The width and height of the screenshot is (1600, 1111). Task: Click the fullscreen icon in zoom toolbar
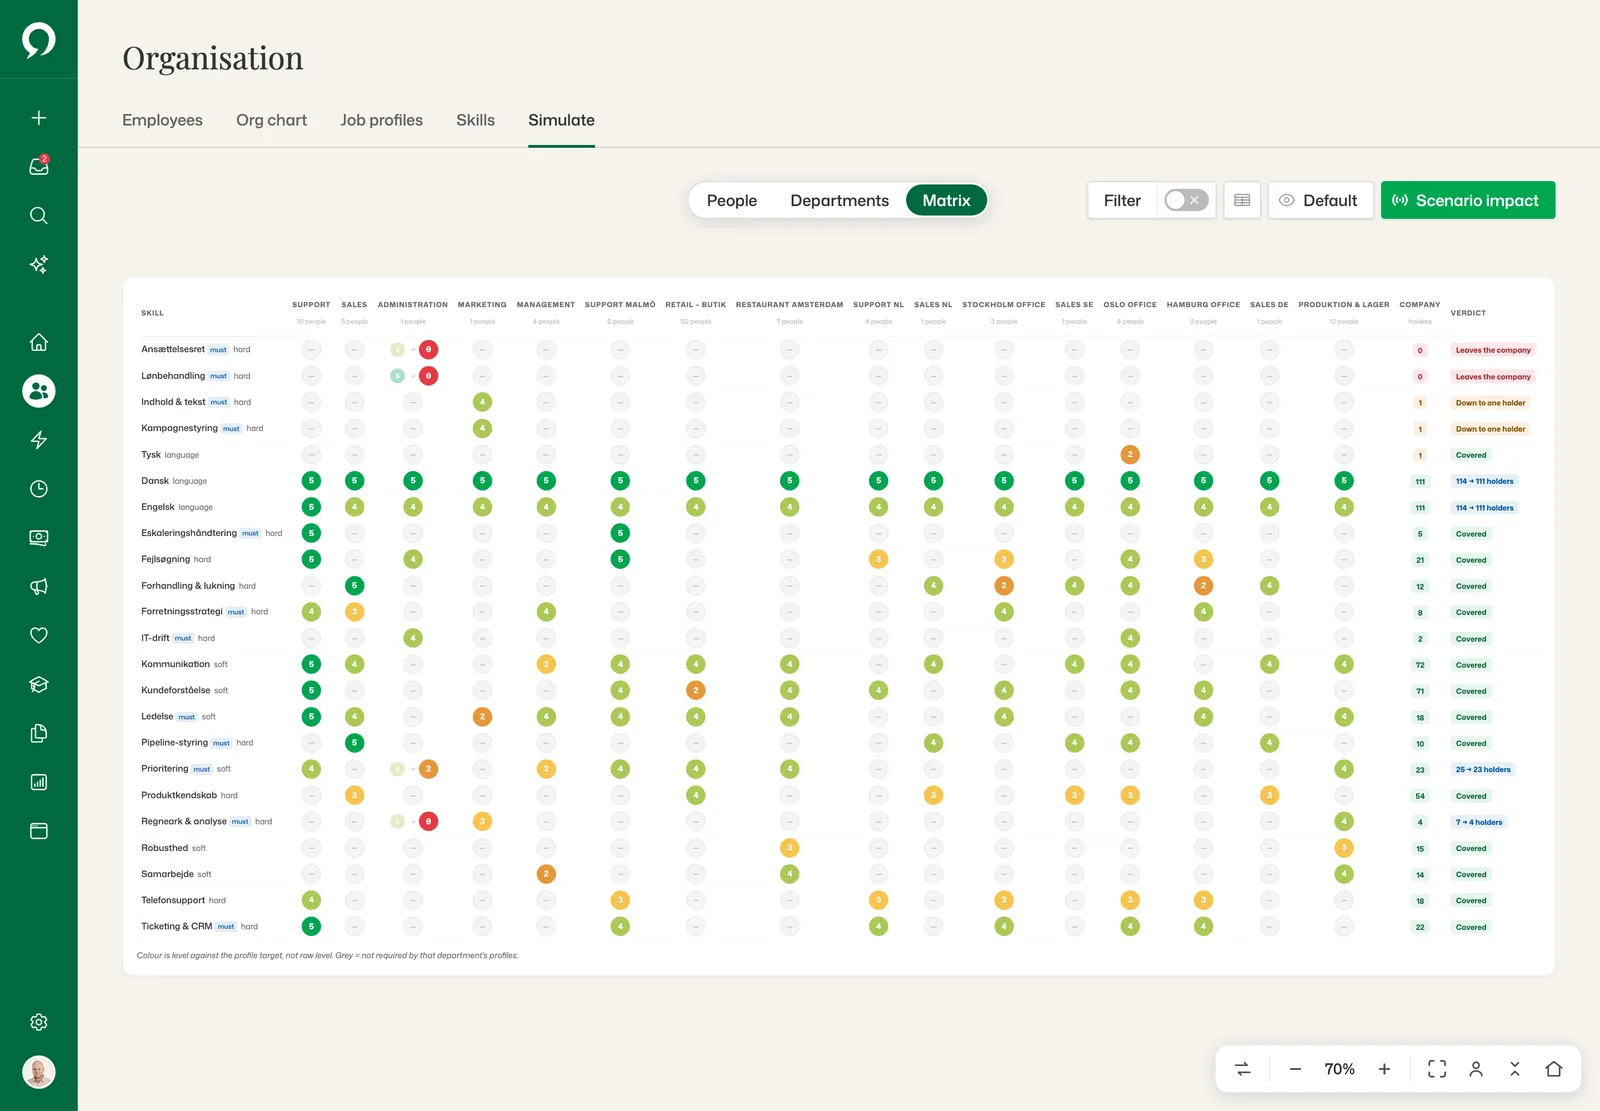[x=1437, y=1069]
